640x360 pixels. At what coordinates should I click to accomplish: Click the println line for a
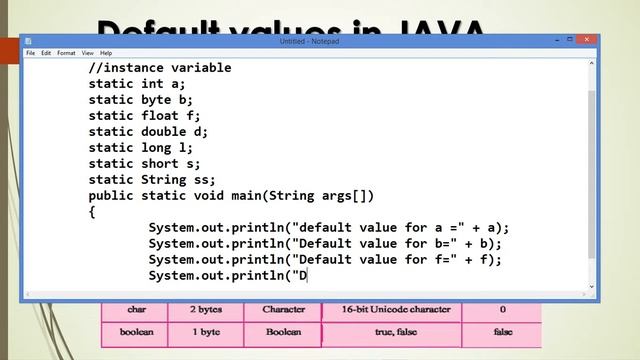(x=329, y=227)
